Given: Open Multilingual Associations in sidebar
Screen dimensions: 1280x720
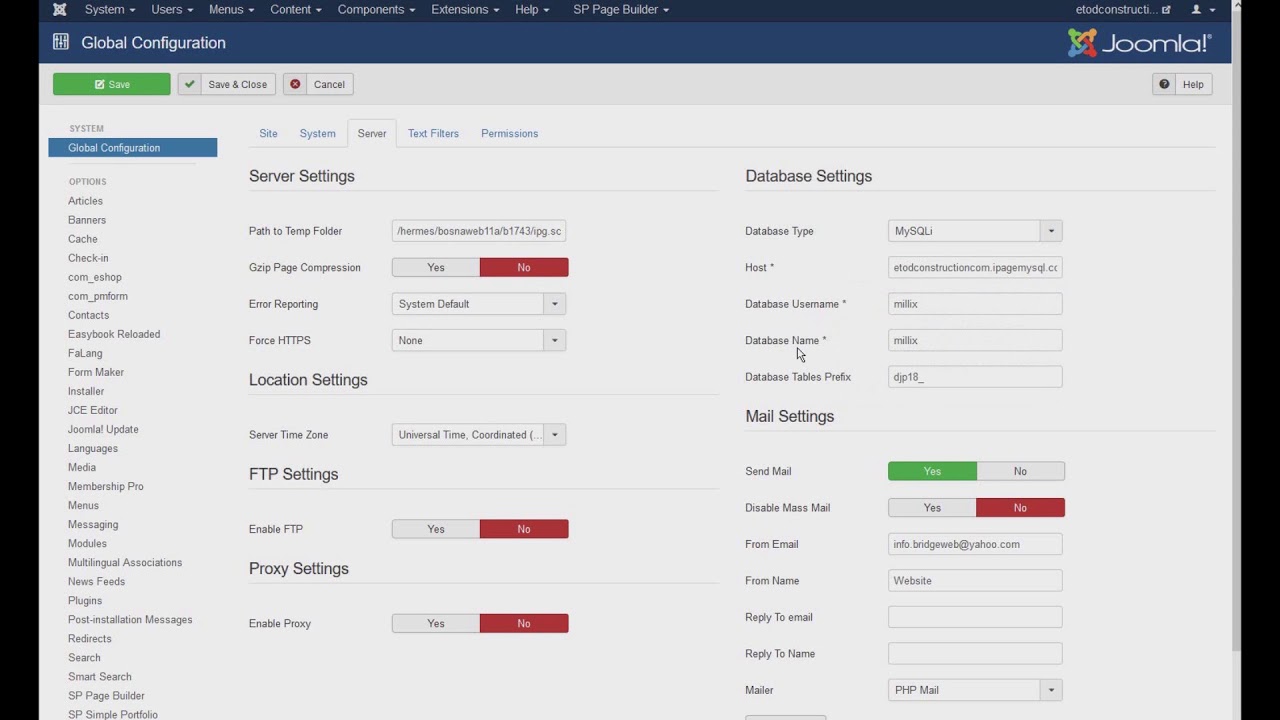Looking at the screenshot, I should point(125,562).
